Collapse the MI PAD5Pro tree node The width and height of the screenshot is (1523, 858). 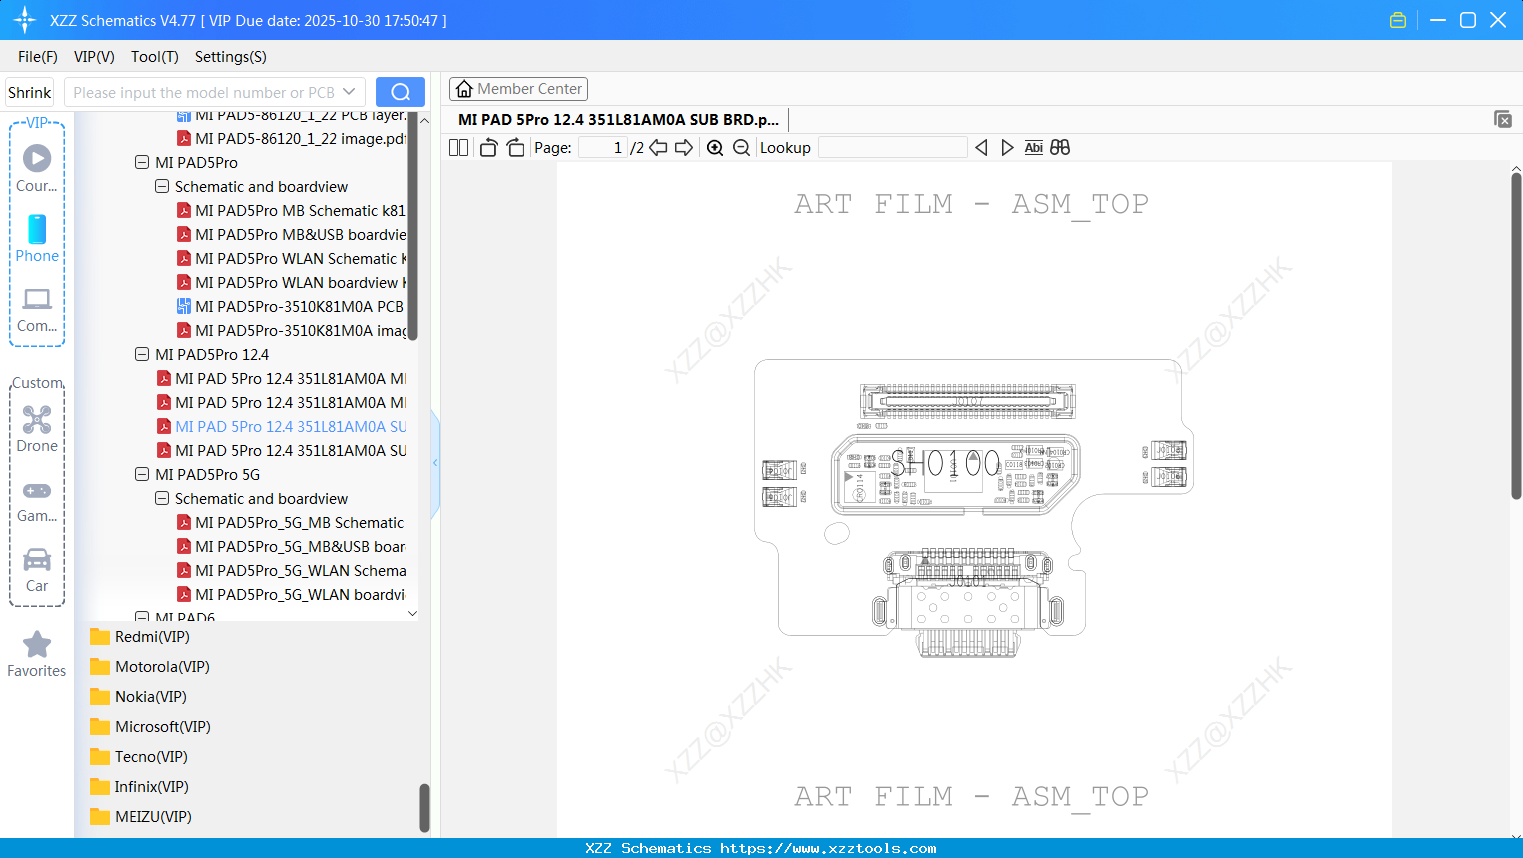[142, 162]
